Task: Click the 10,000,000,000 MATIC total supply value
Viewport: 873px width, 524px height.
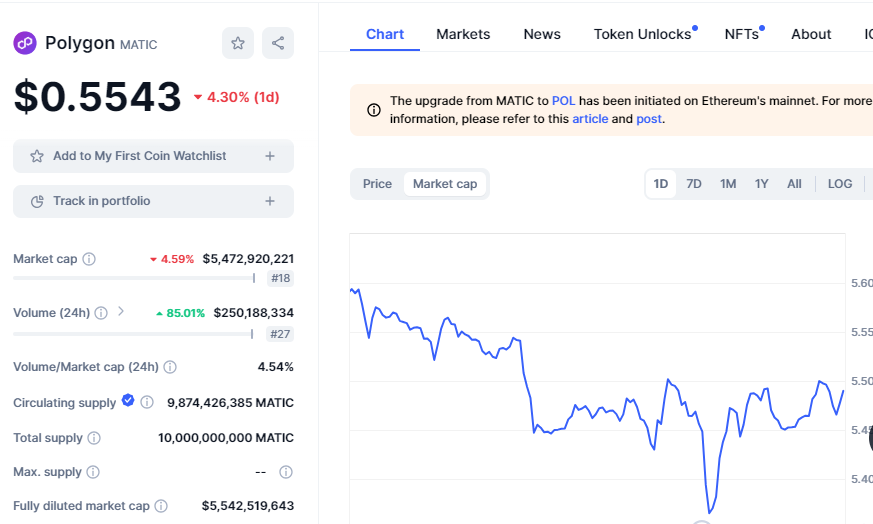Action: point(226,438)
